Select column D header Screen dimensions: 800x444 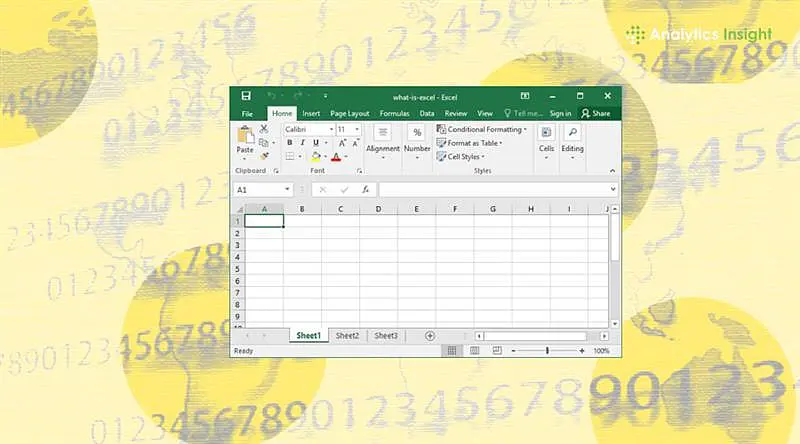[378, 209]
